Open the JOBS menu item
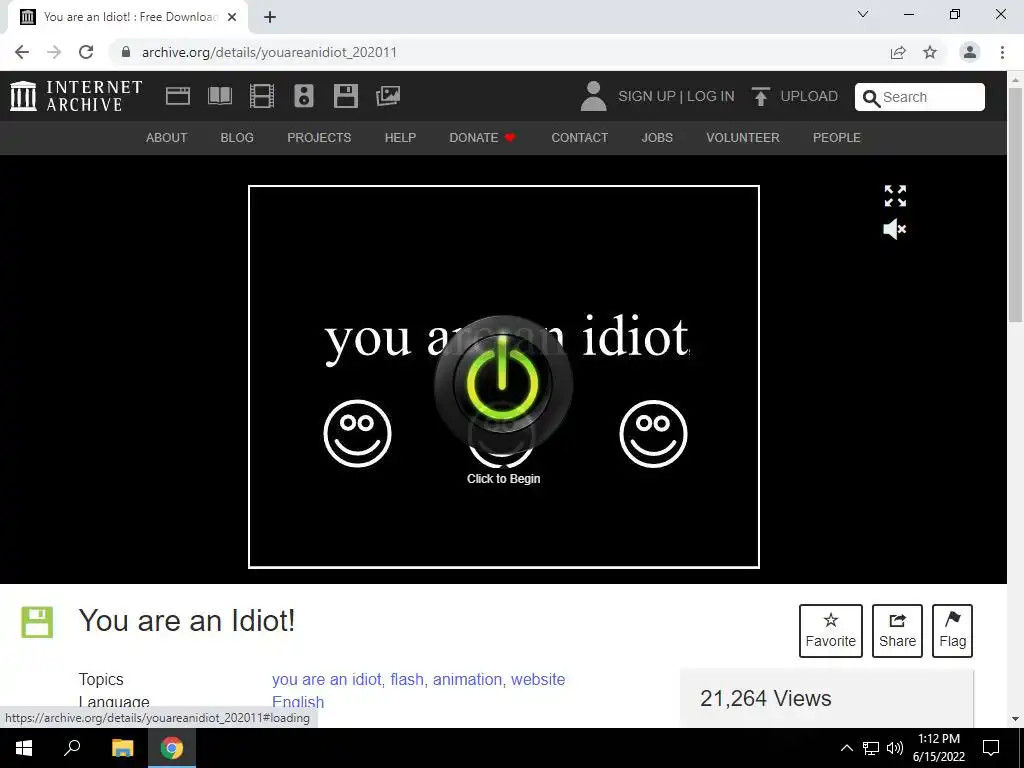Image resolution: width=1024 pixels, height=768 pixels. (x=657, y=138)
